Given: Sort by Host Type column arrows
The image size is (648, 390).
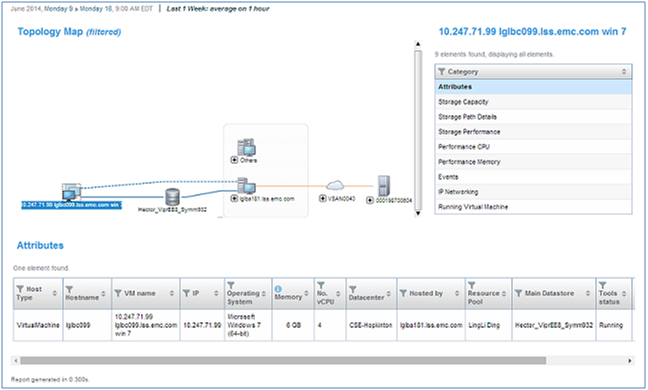Looking at the screenshot, I should click(x=55, y=293).
